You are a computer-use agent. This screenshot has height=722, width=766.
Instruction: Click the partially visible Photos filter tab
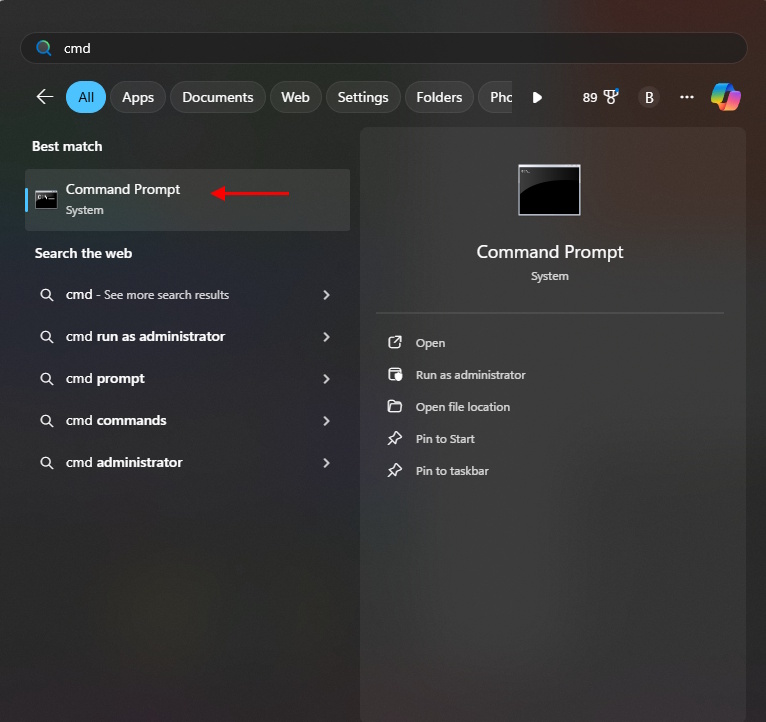pyautogui.click(x=496, y=97)
